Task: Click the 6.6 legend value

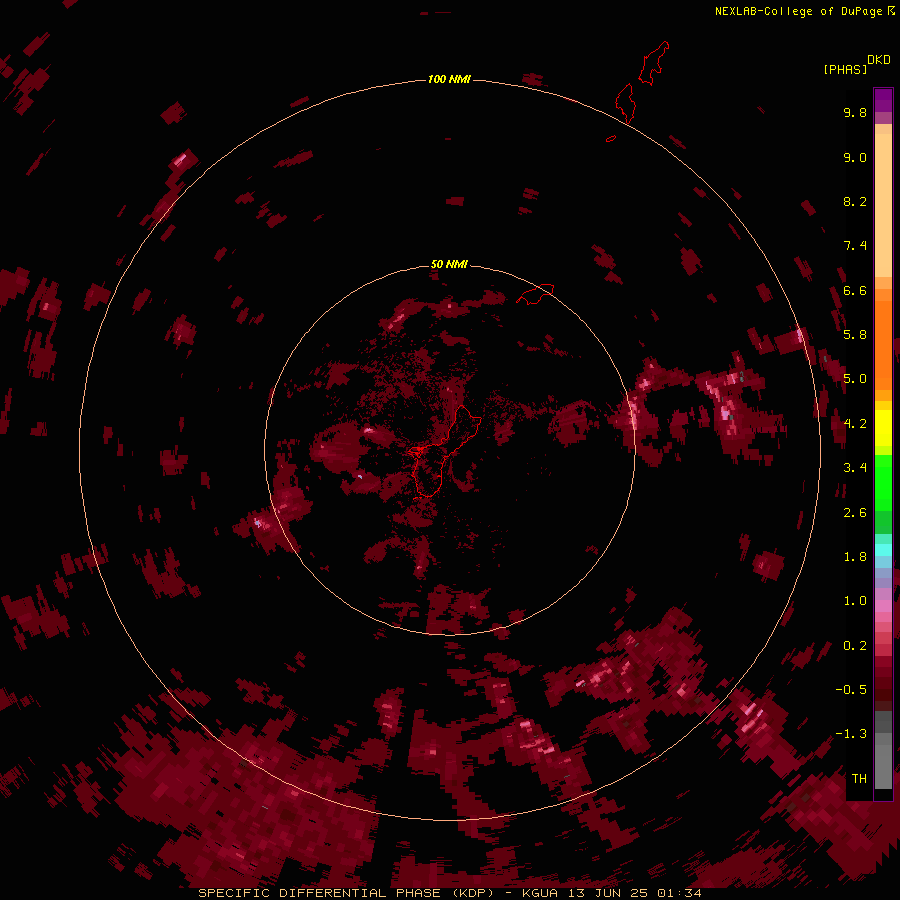Action: (x=855, y=290)
